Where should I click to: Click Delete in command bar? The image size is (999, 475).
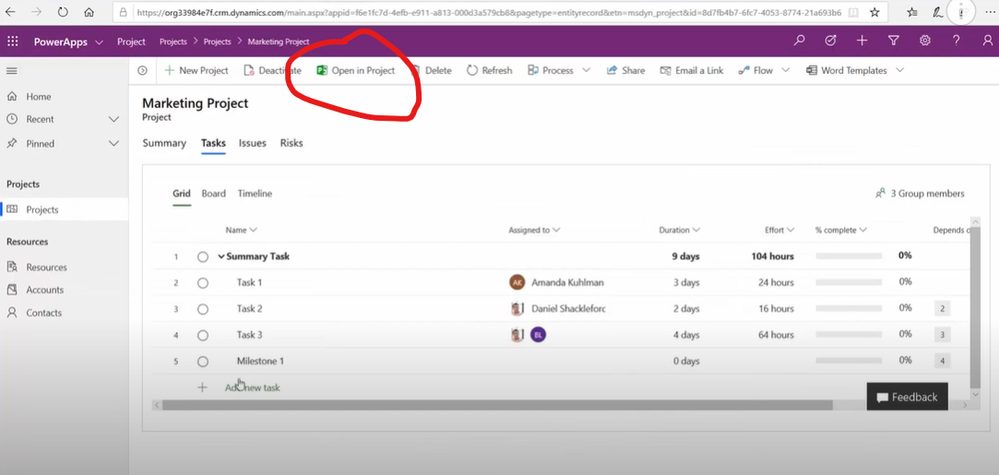click(x=431, y=71)
